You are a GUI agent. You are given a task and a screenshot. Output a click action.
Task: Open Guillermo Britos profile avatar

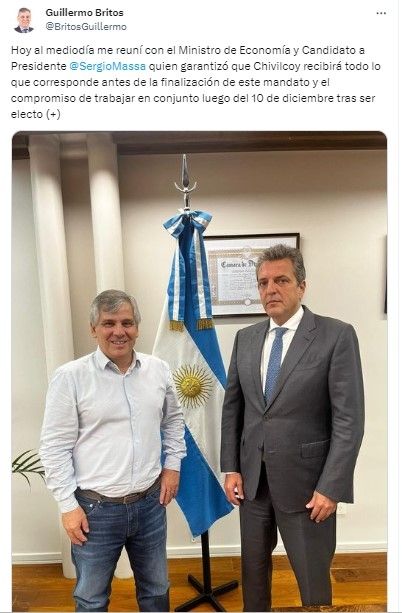(24, 20)
